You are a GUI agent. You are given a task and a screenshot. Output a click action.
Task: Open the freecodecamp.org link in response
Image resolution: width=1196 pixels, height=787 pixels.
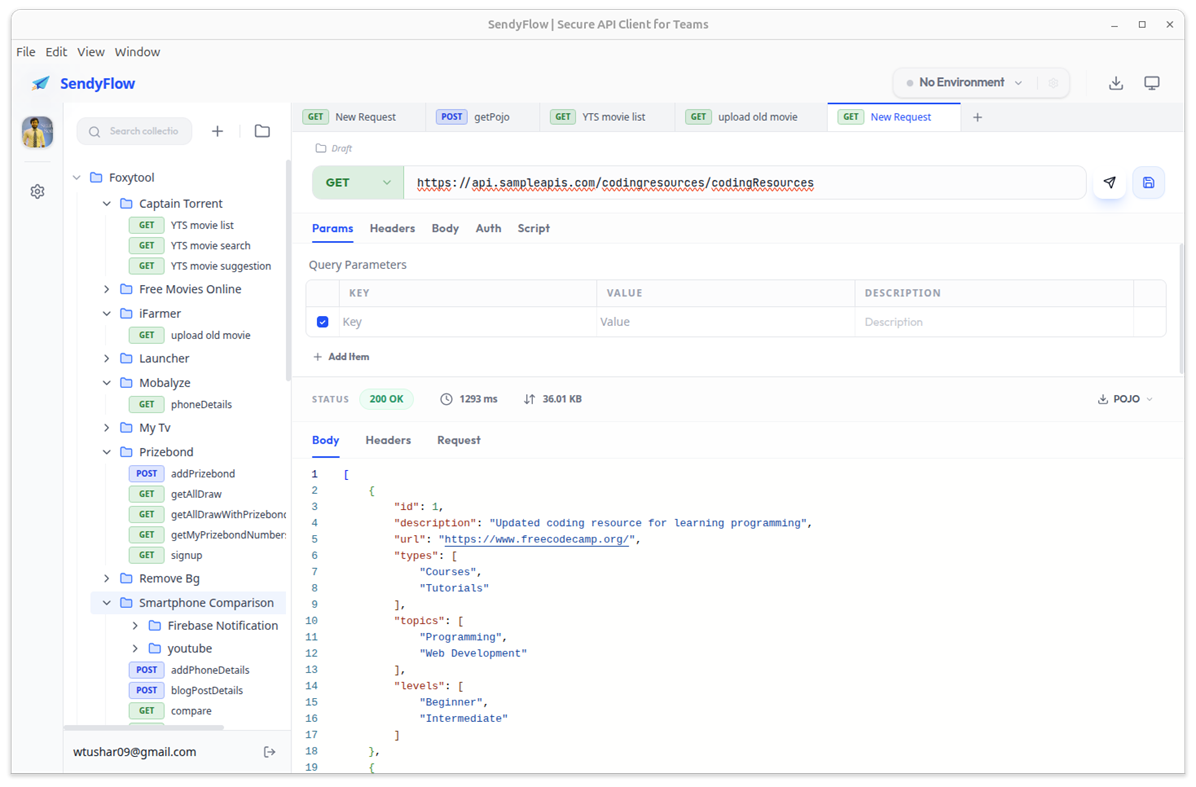(x=538, y=539)
